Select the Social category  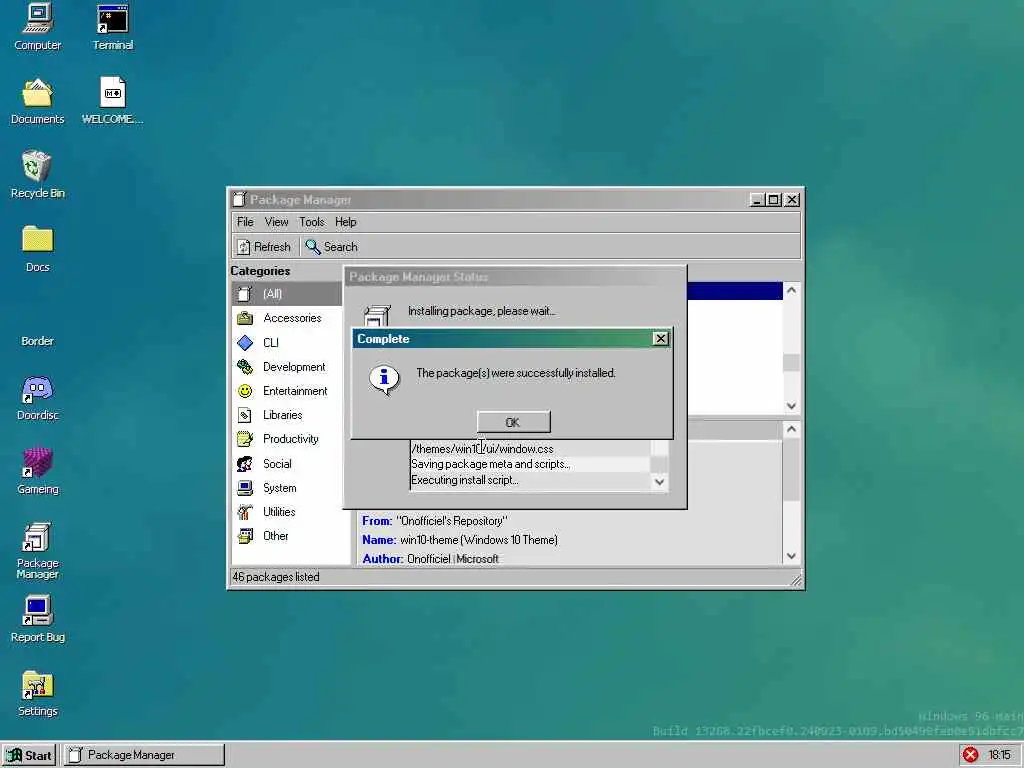point(287,464)
